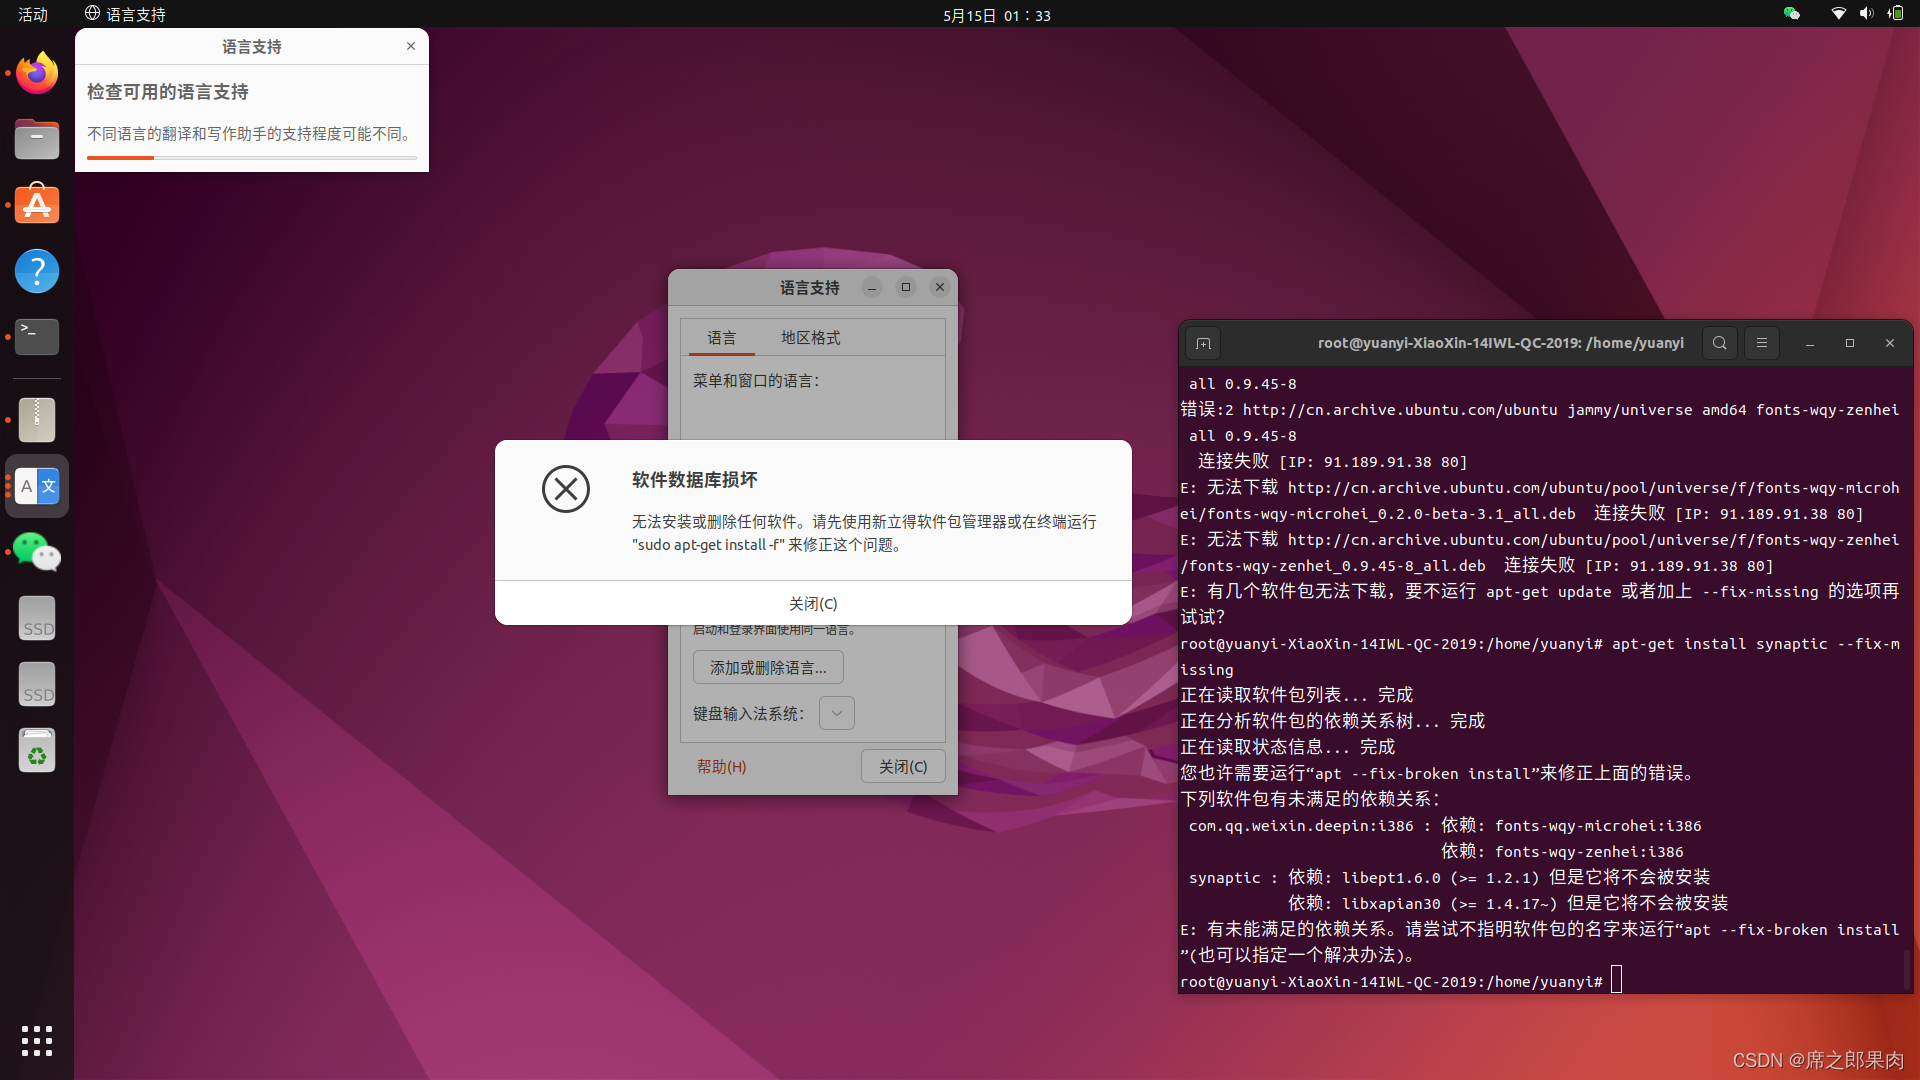The width and height of the screenshot is (1920, 1080).
Task: Click the terminal command input area
Action: [x=1617, y=980]
